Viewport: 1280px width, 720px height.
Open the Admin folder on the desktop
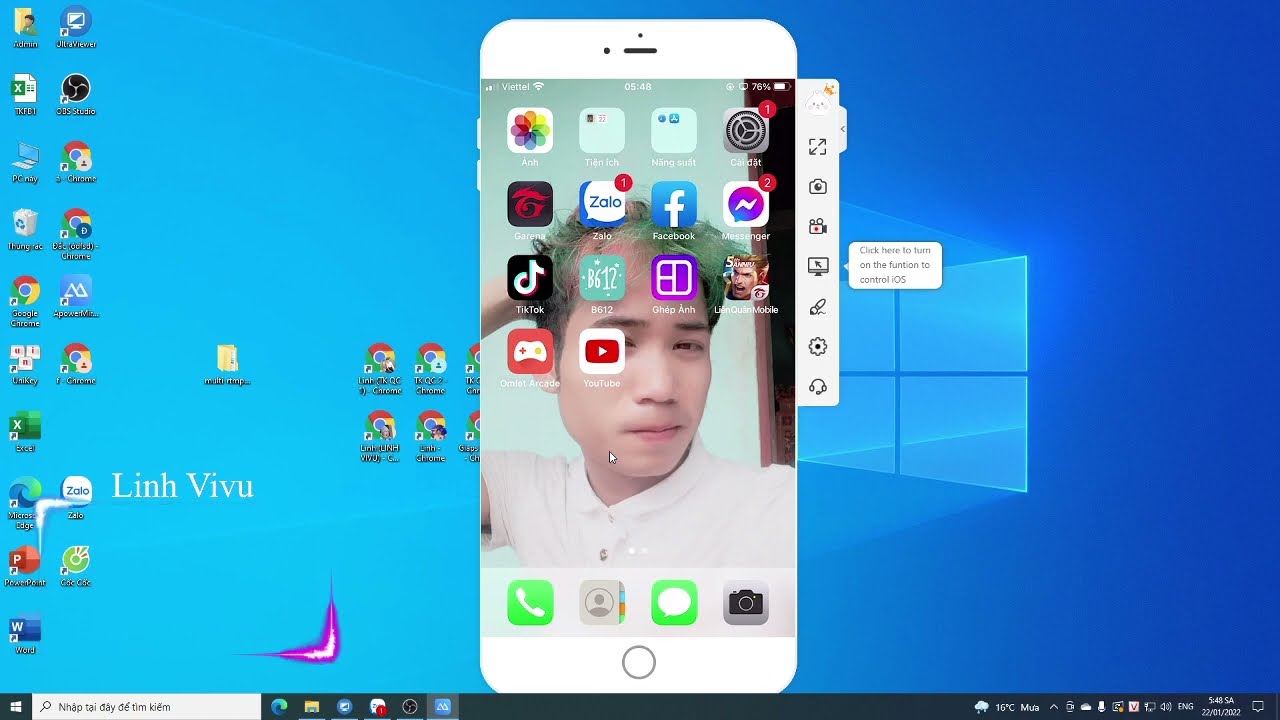click(x=25, y=29)
